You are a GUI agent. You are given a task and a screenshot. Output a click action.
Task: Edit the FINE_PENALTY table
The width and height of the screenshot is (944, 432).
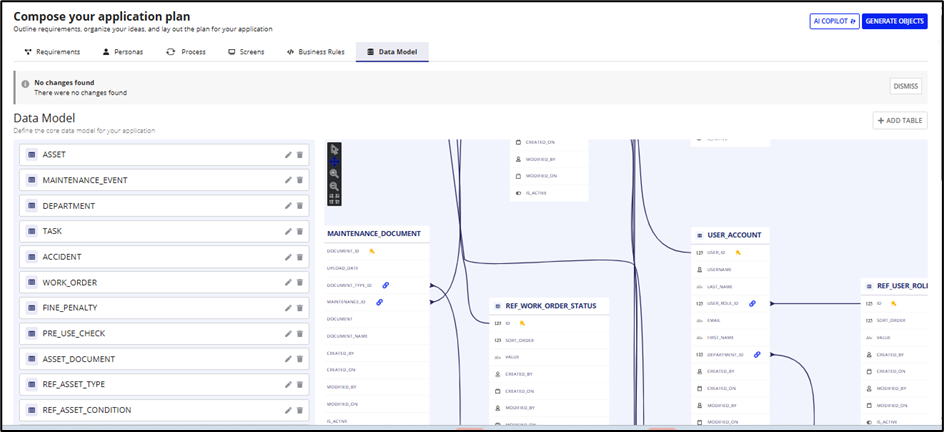pos(288,307)
